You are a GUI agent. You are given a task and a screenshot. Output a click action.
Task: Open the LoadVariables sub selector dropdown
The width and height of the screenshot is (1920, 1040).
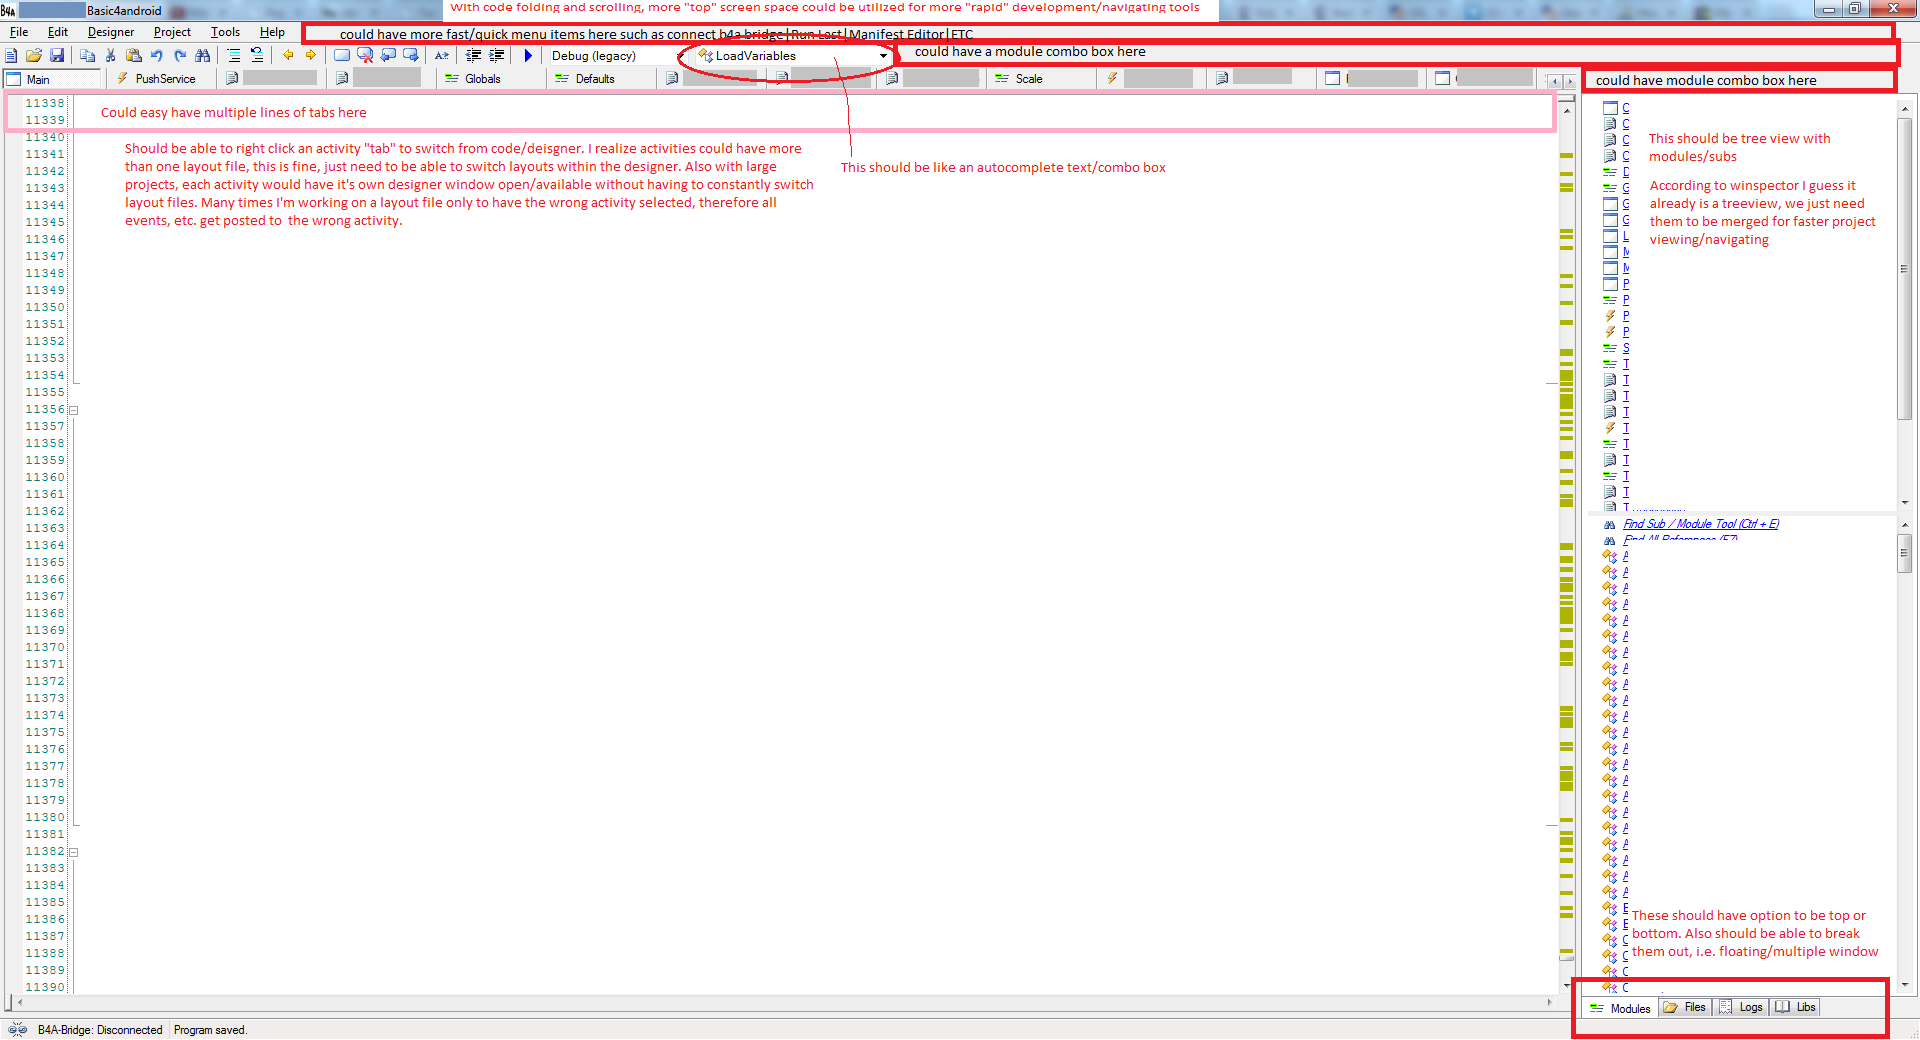pyautogui.click(x=793, y=56)
